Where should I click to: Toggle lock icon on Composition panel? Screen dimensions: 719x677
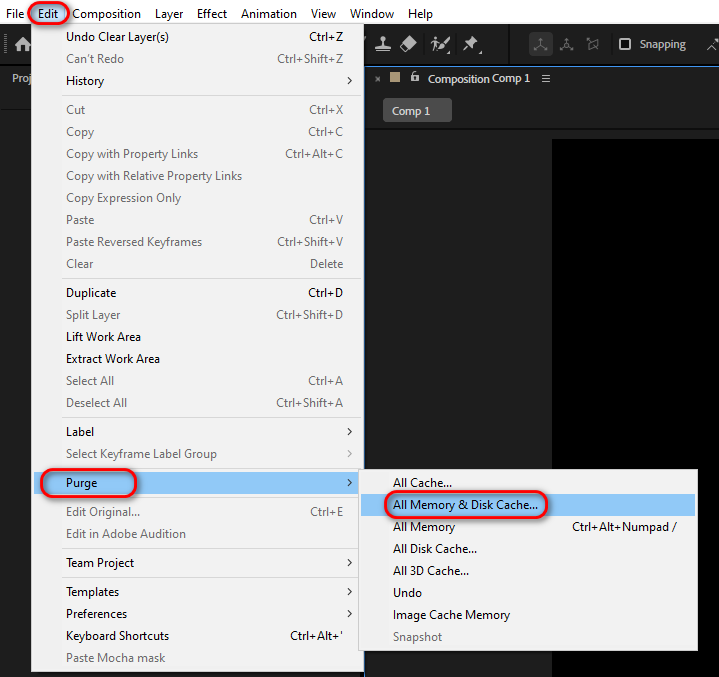pyautogui.click(x=415, y=77)
